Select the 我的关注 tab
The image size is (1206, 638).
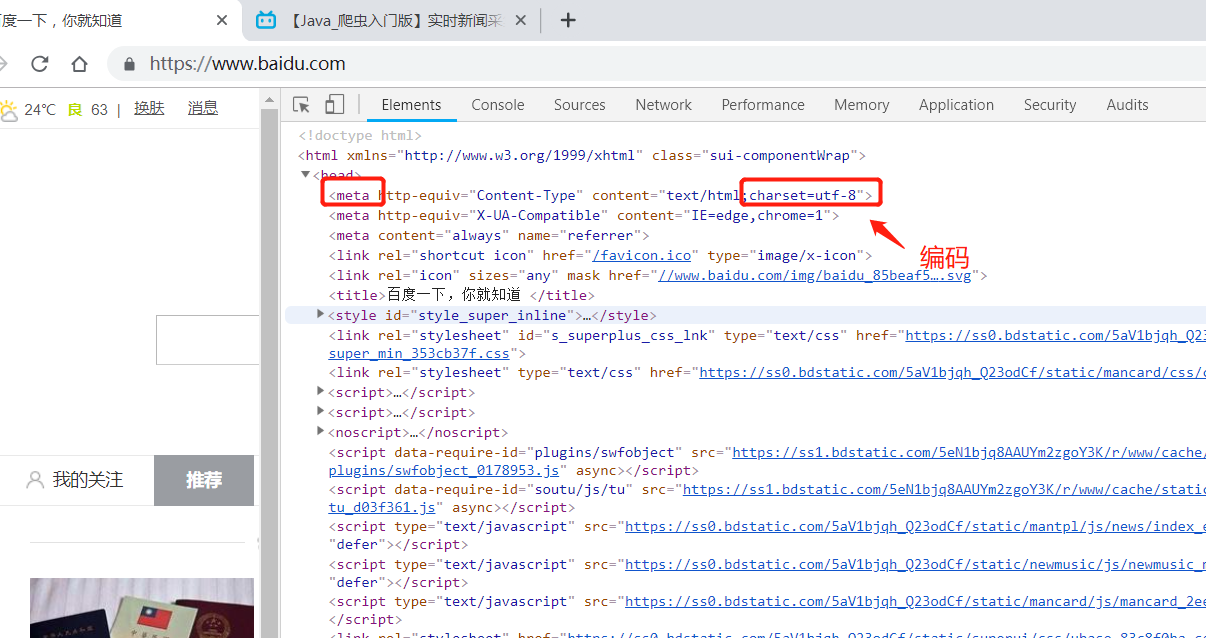click(x=76, y=480)
